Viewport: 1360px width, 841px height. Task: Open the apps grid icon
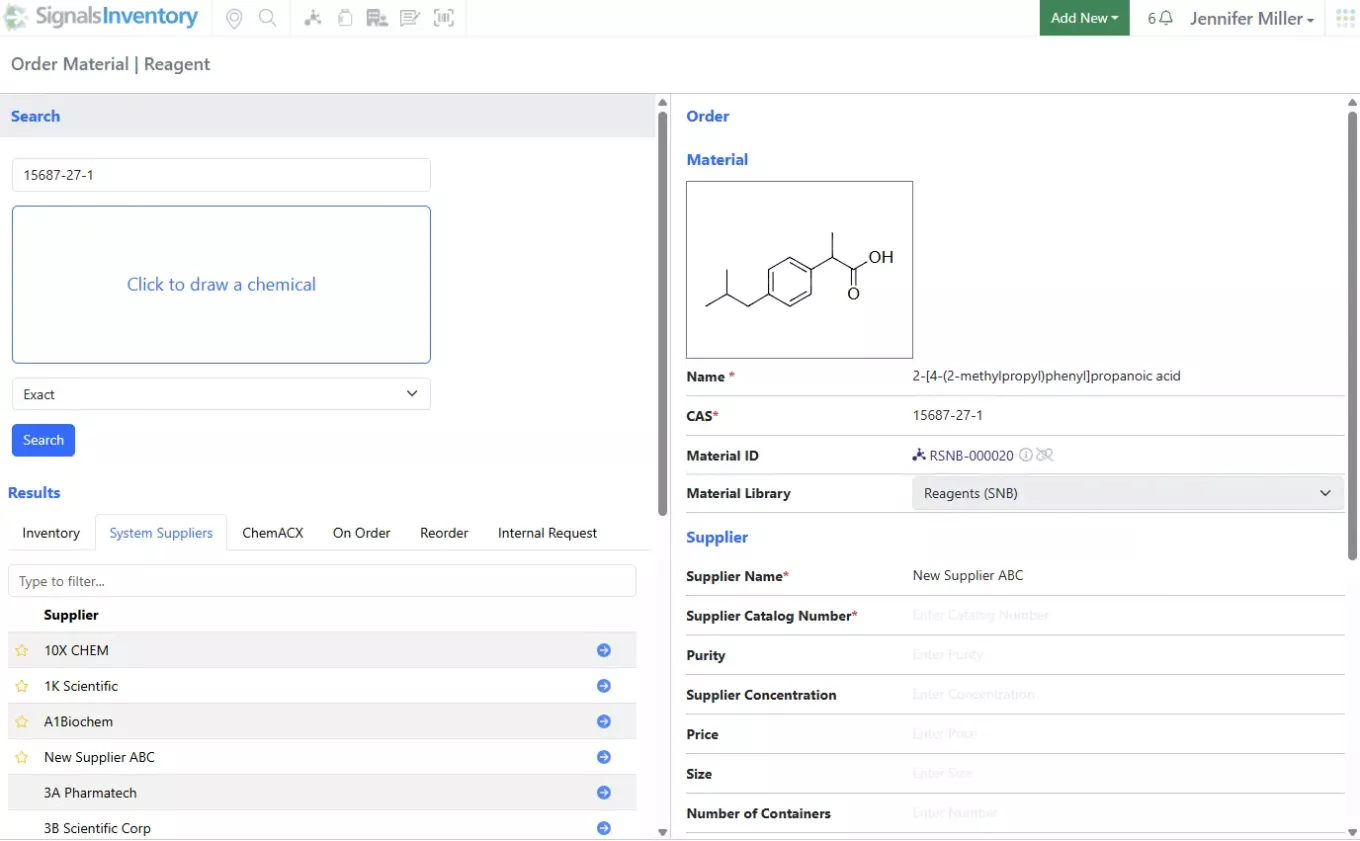[x=1345, y=19]
